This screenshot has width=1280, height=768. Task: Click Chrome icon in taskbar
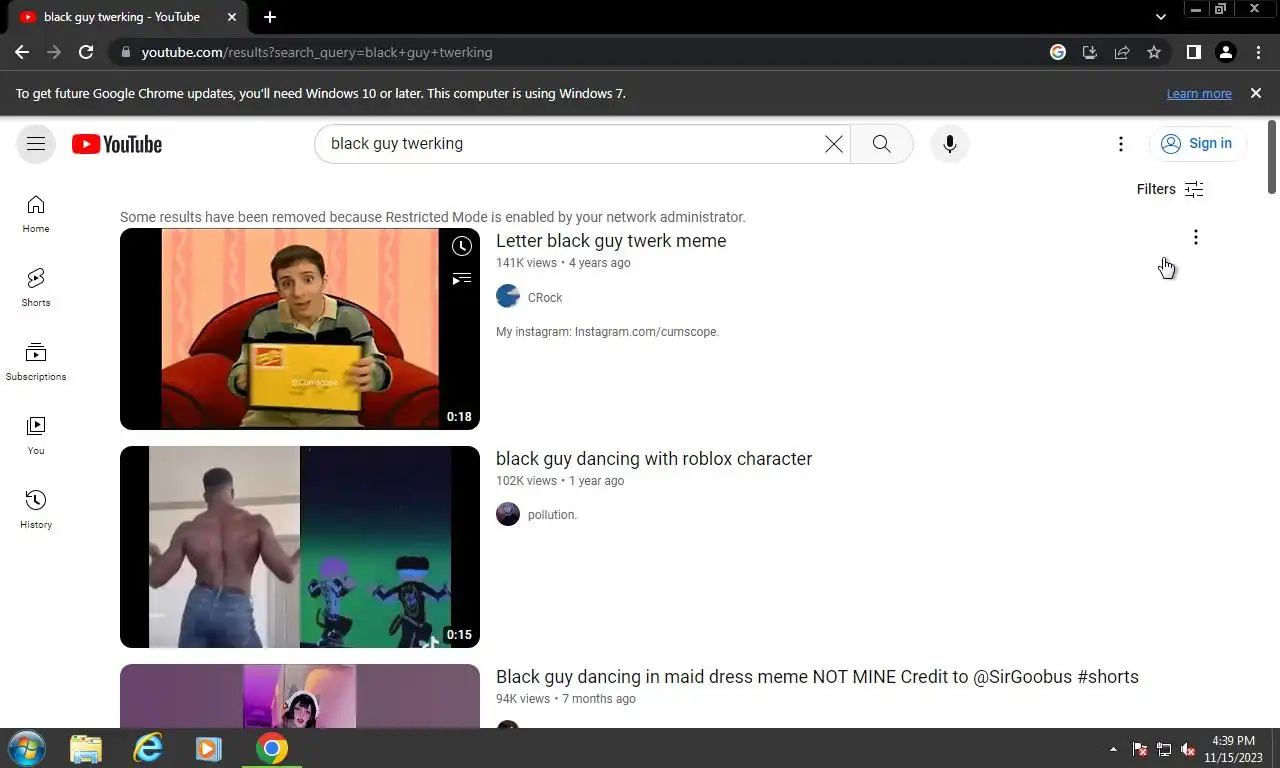272,748
